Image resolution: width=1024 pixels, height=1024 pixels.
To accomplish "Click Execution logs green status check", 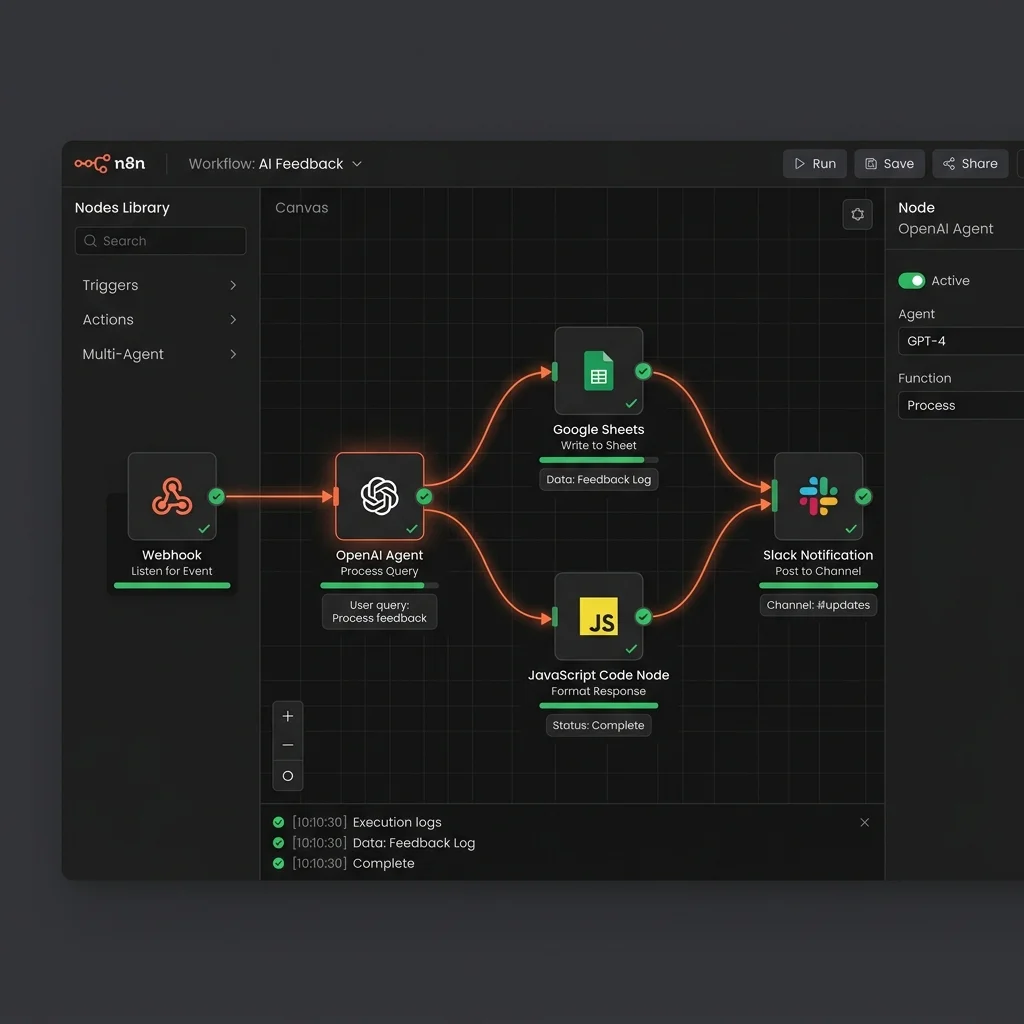I will tap(278, 822).
